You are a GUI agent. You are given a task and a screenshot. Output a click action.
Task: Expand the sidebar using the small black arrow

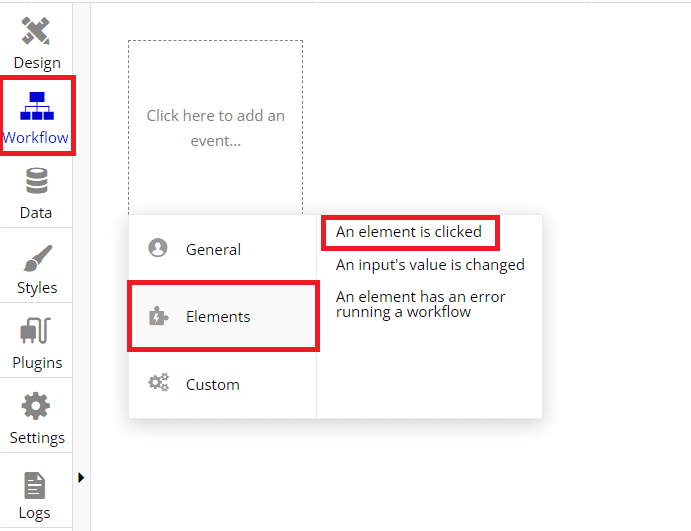click(x=81, y=478)
